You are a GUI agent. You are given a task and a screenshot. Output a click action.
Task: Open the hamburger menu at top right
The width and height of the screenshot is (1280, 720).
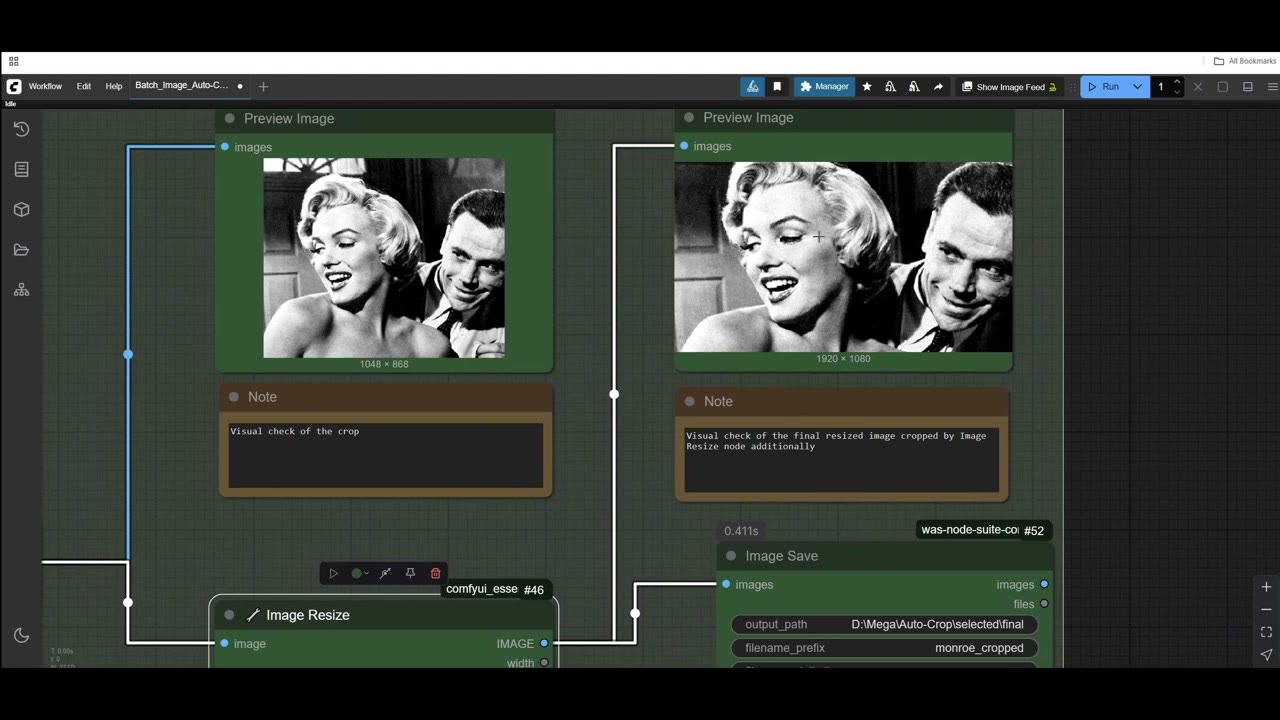[1272, 87]
